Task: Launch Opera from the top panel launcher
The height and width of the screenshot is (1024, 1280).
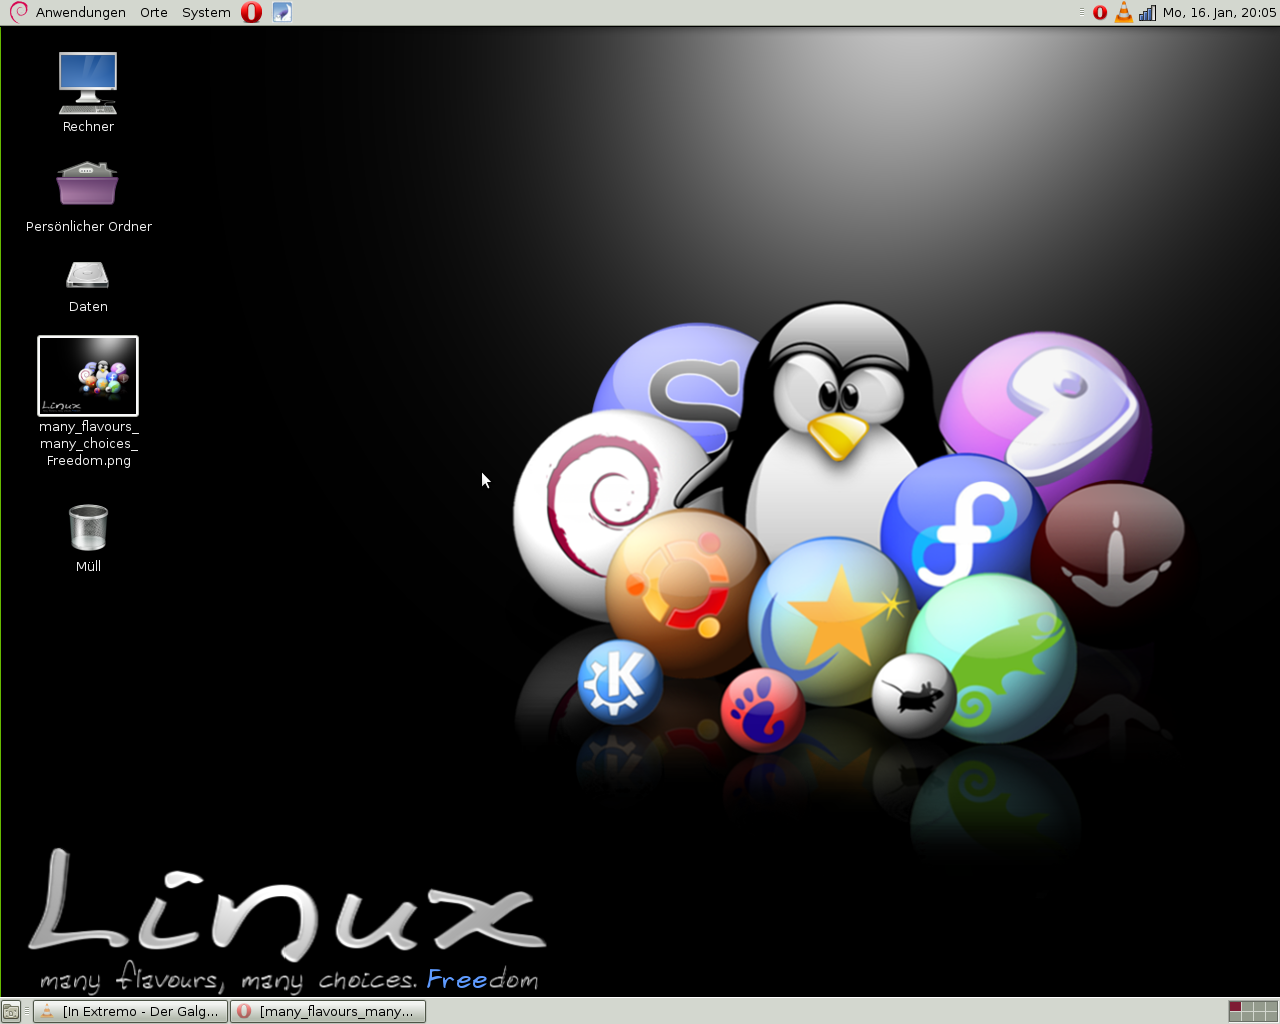Action: [252, 12]
